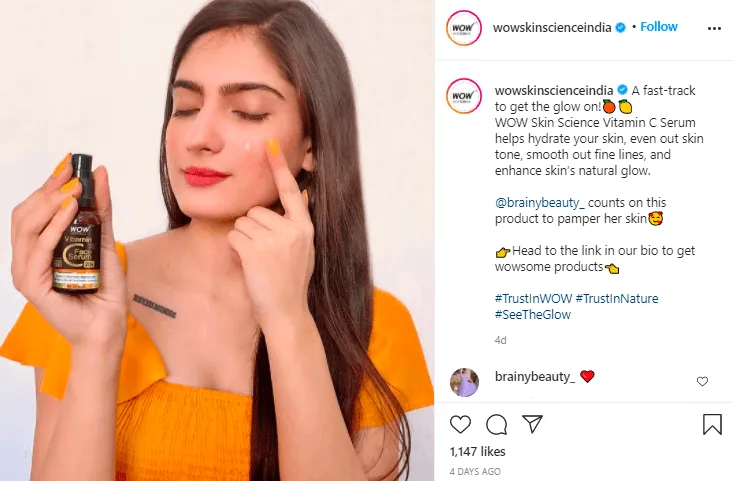The height and width of the screenshot is (481, 733).
Task: Open WOW avatar beside the caption
Action: (x=463, y=96)
